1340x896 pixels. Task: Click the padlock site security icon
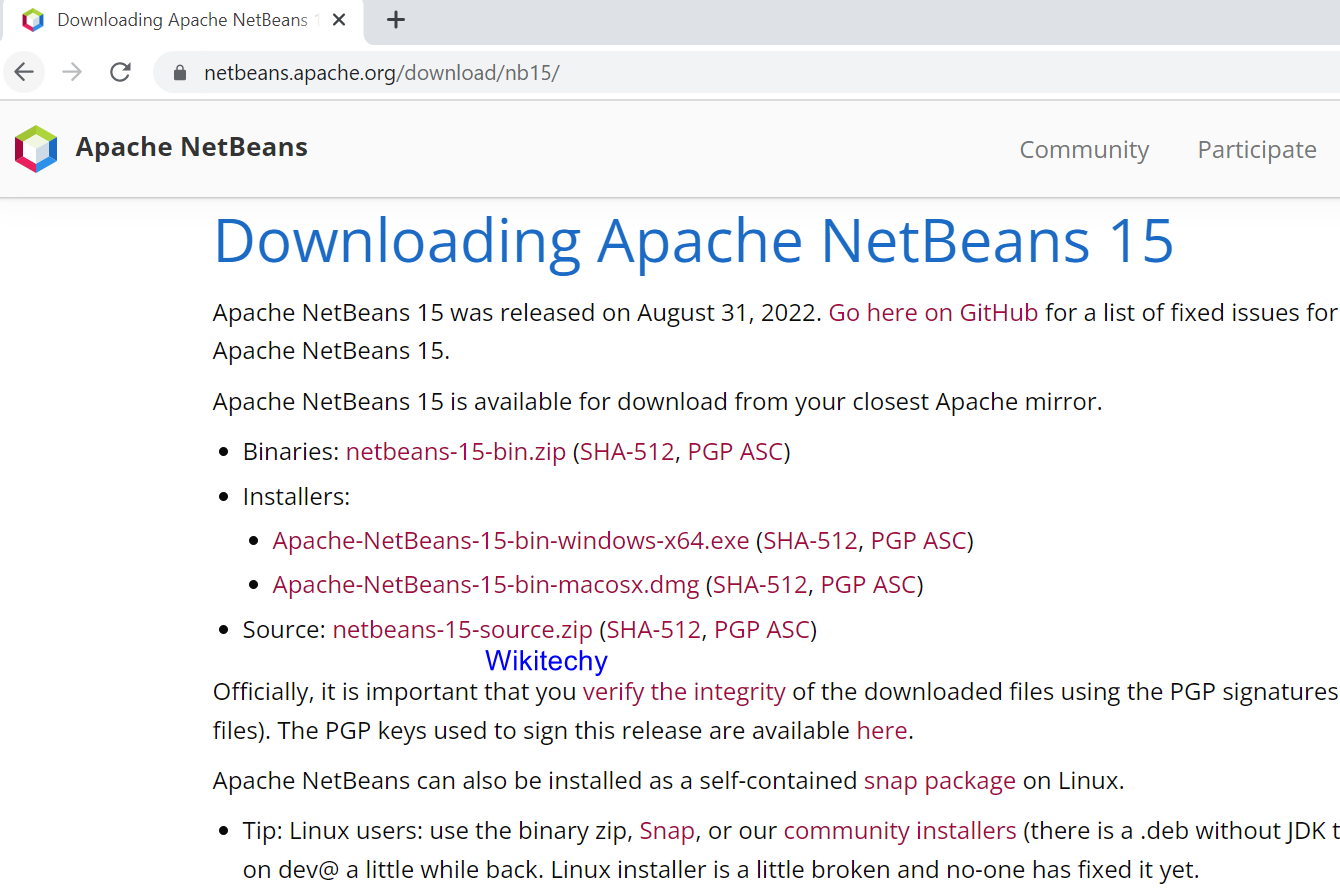[180, 73]
